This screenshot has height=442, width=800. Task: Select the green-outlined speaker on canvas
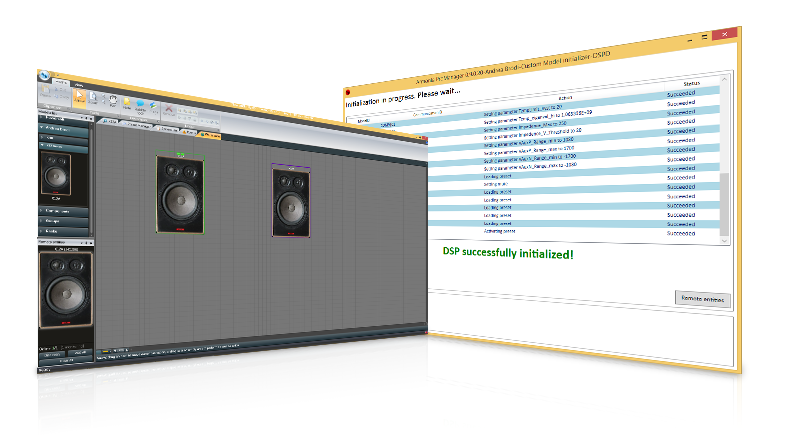(181, 195)
